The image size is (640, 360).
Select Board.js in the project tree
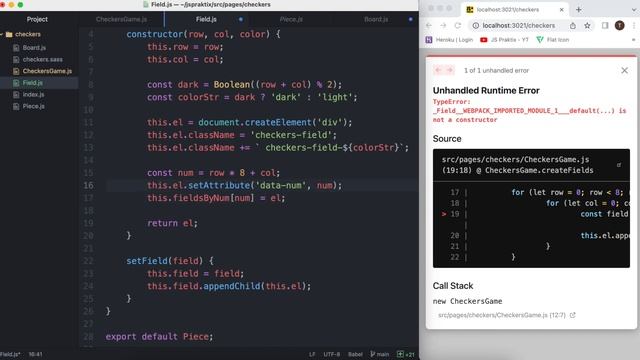tap(34, 48)
